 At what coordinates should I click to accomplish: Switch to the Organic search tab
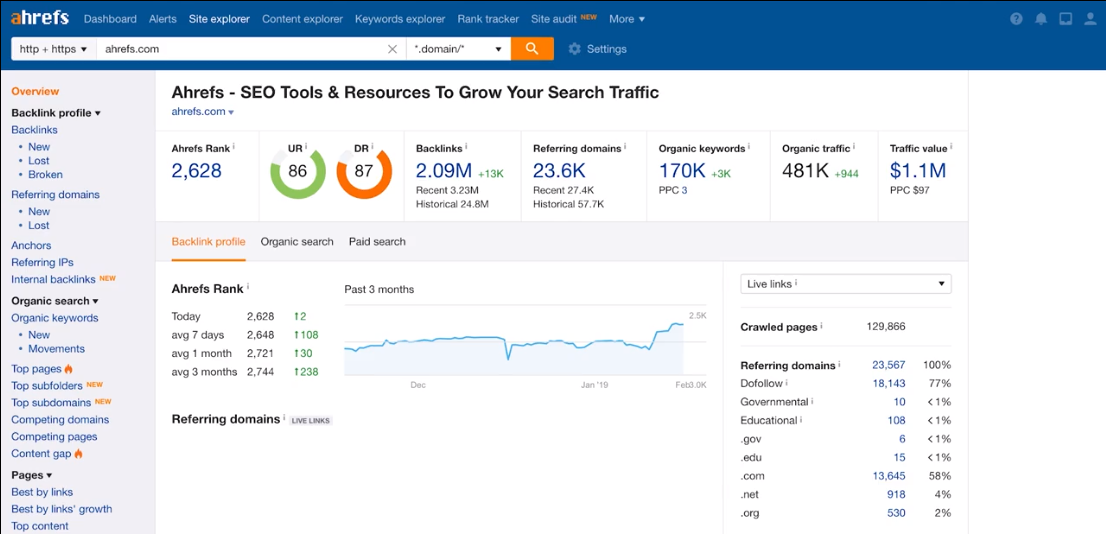tap(297, 241)
